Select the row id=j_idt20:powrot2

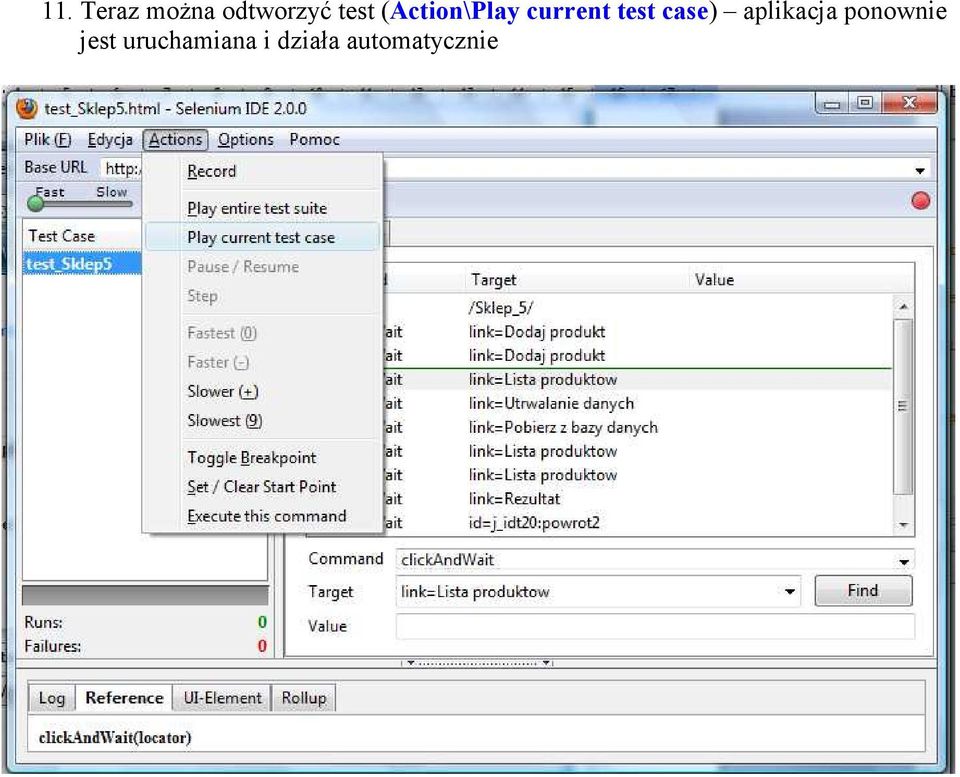click(x=637, y=523)
